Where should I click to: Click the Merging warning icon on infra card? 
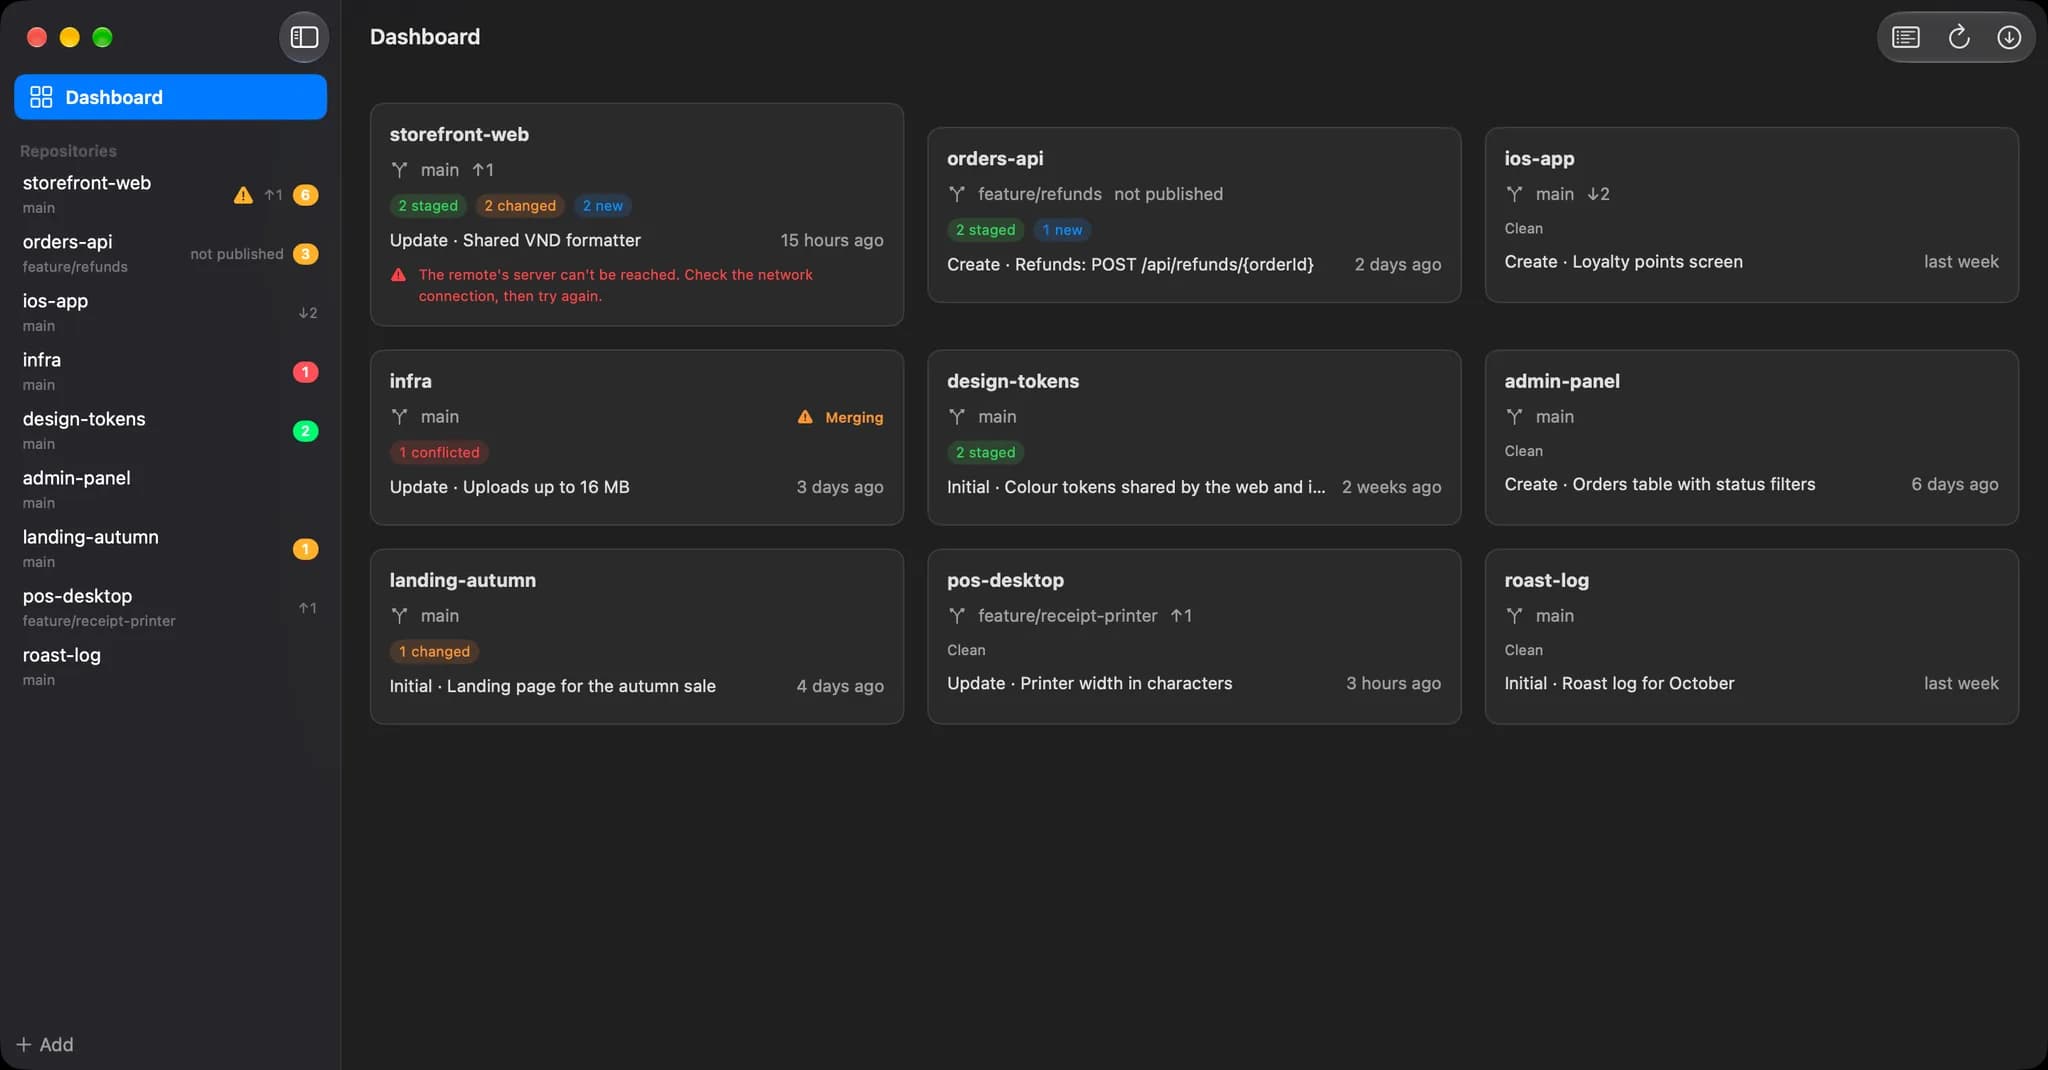(x=805, y=417)
